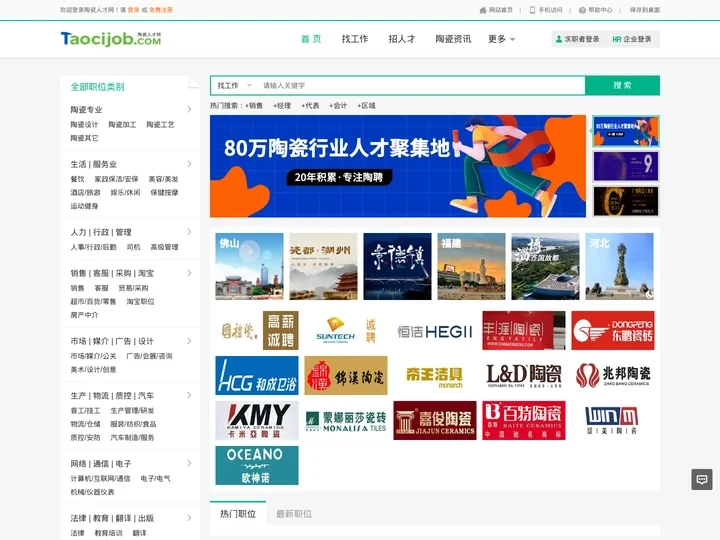Viewport: 720px width, 540px height.
Task: Open the 恒洁 HEGII logo
Action: click(435, 330)
